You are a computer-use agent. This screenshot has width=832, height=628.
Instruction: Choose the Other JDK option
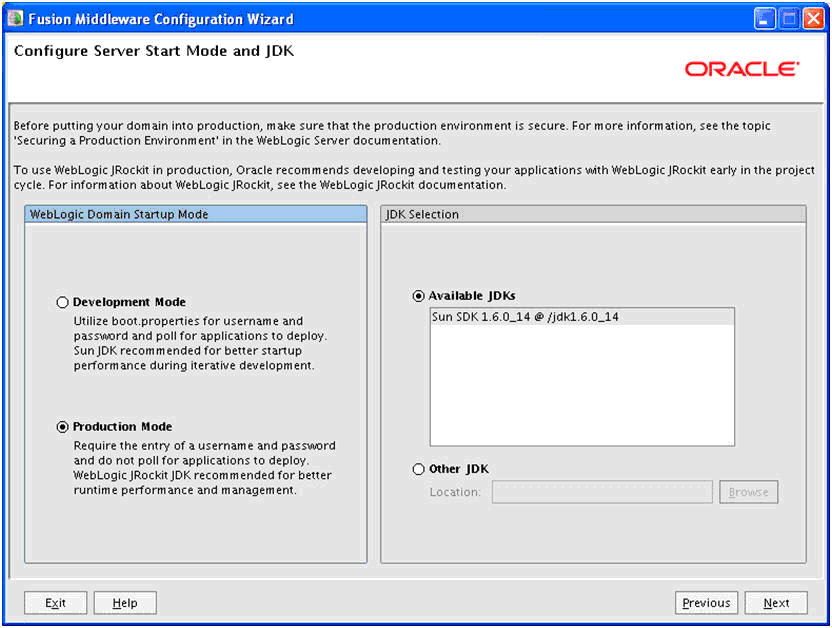pyautogui.click(x=418, y=469)
